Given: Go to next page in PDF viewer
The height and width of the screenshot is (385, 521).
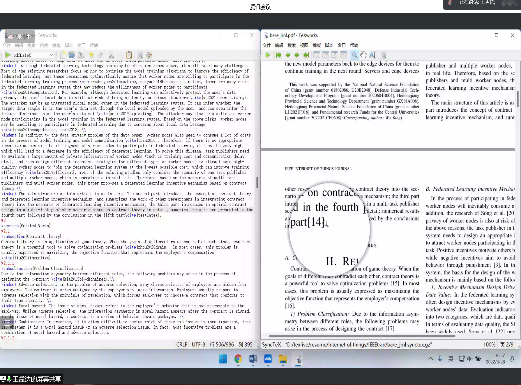Looking at the screenshot, I should (x=297, y=55).
